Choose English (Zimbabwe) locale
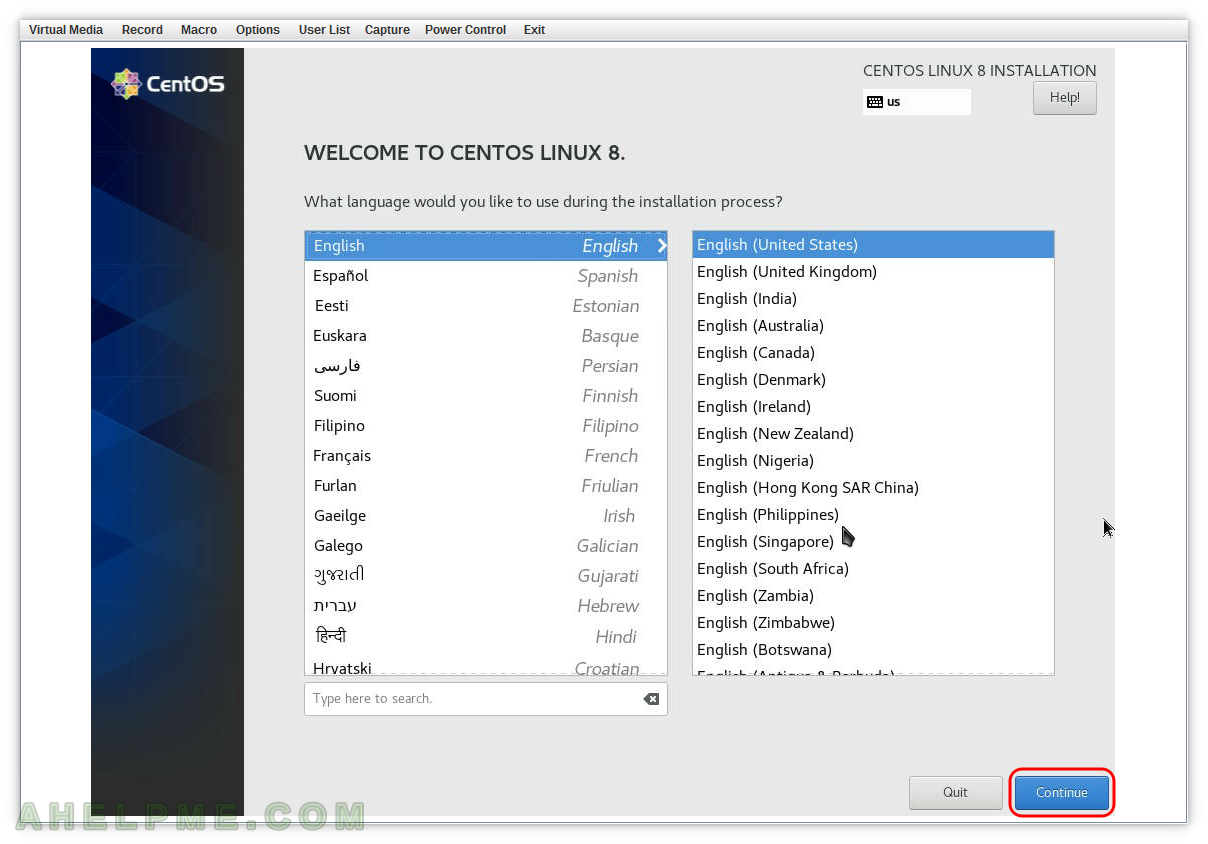Viewport: 1208px width, 844px height. tap(873, 623)
